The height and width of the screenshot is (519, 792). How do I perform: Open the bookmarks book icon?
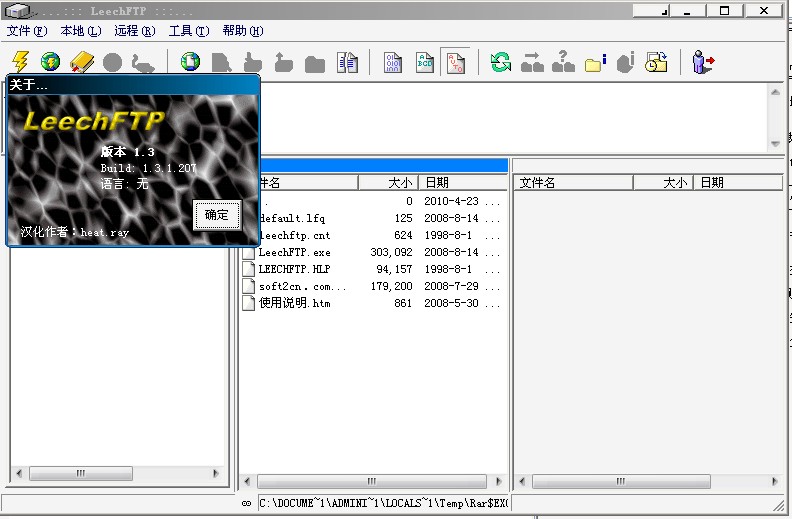[81, 62]
